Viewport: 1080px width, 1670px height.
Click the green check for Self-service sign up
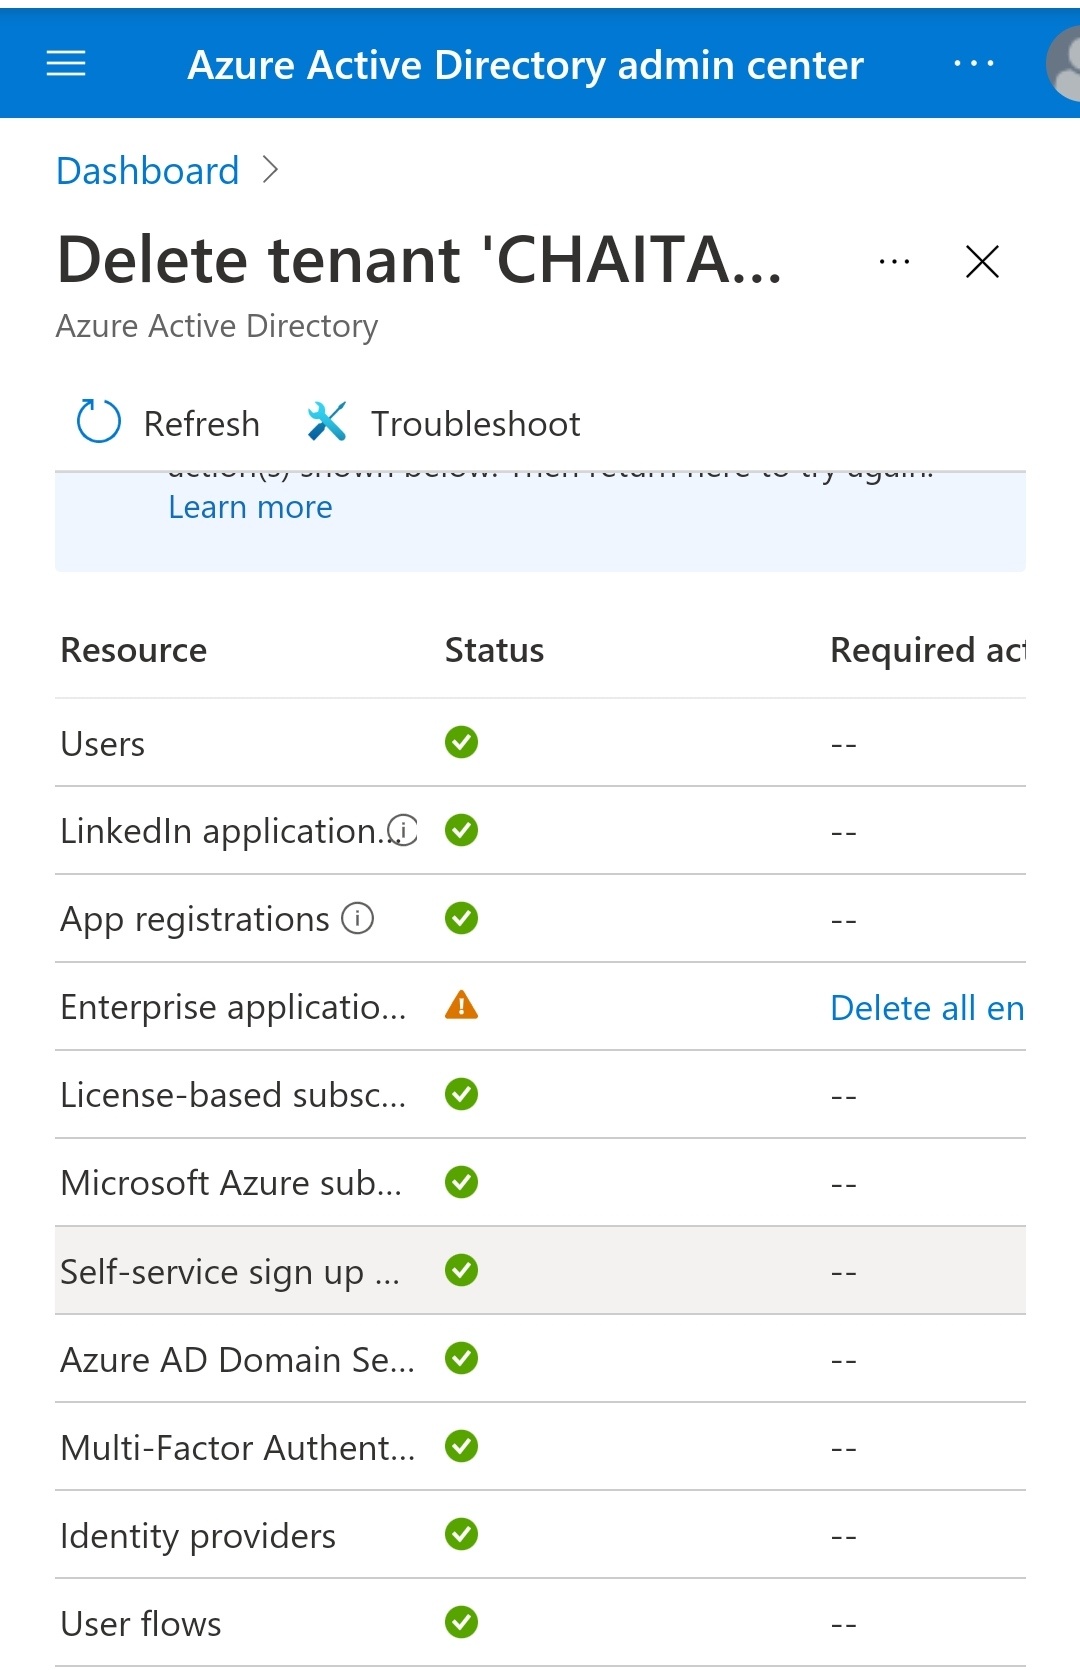click(x=461, y=1270)
